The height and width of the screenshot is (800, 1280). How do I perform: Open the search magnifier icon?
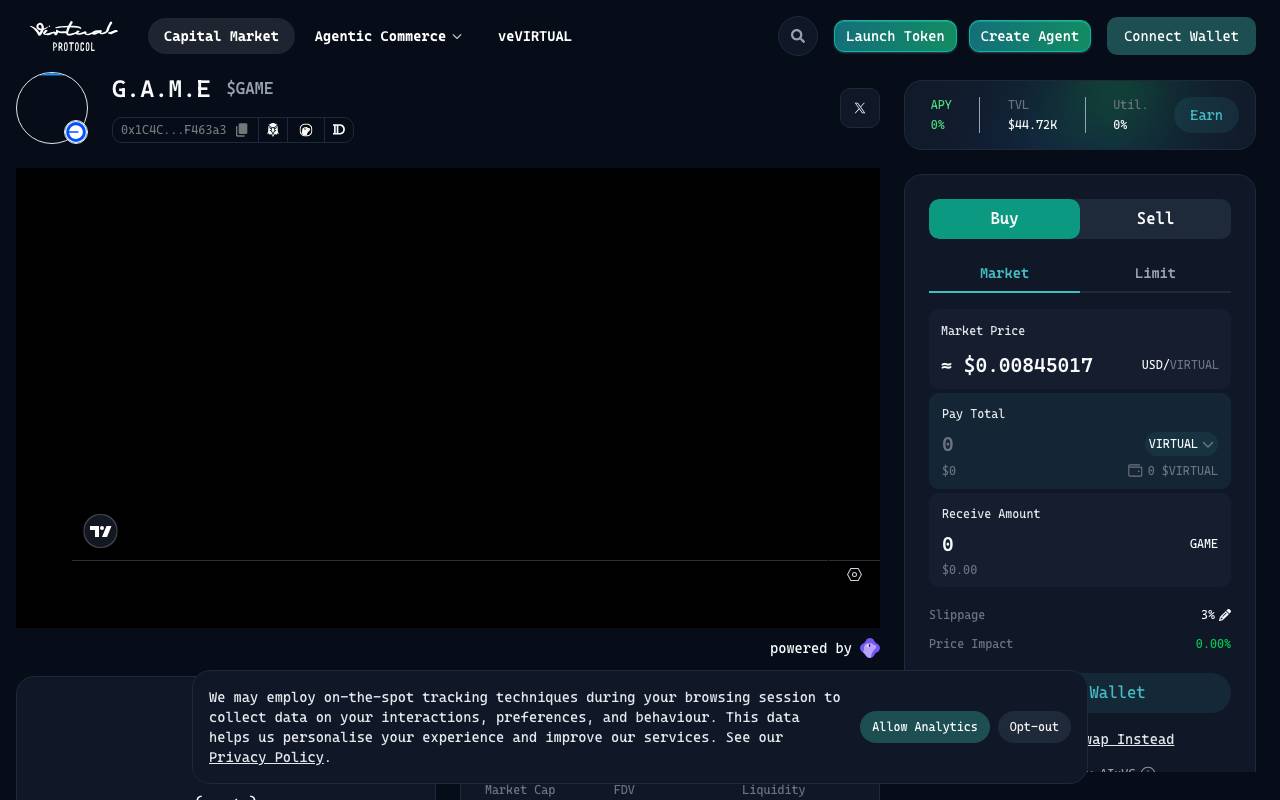(798, 36)
